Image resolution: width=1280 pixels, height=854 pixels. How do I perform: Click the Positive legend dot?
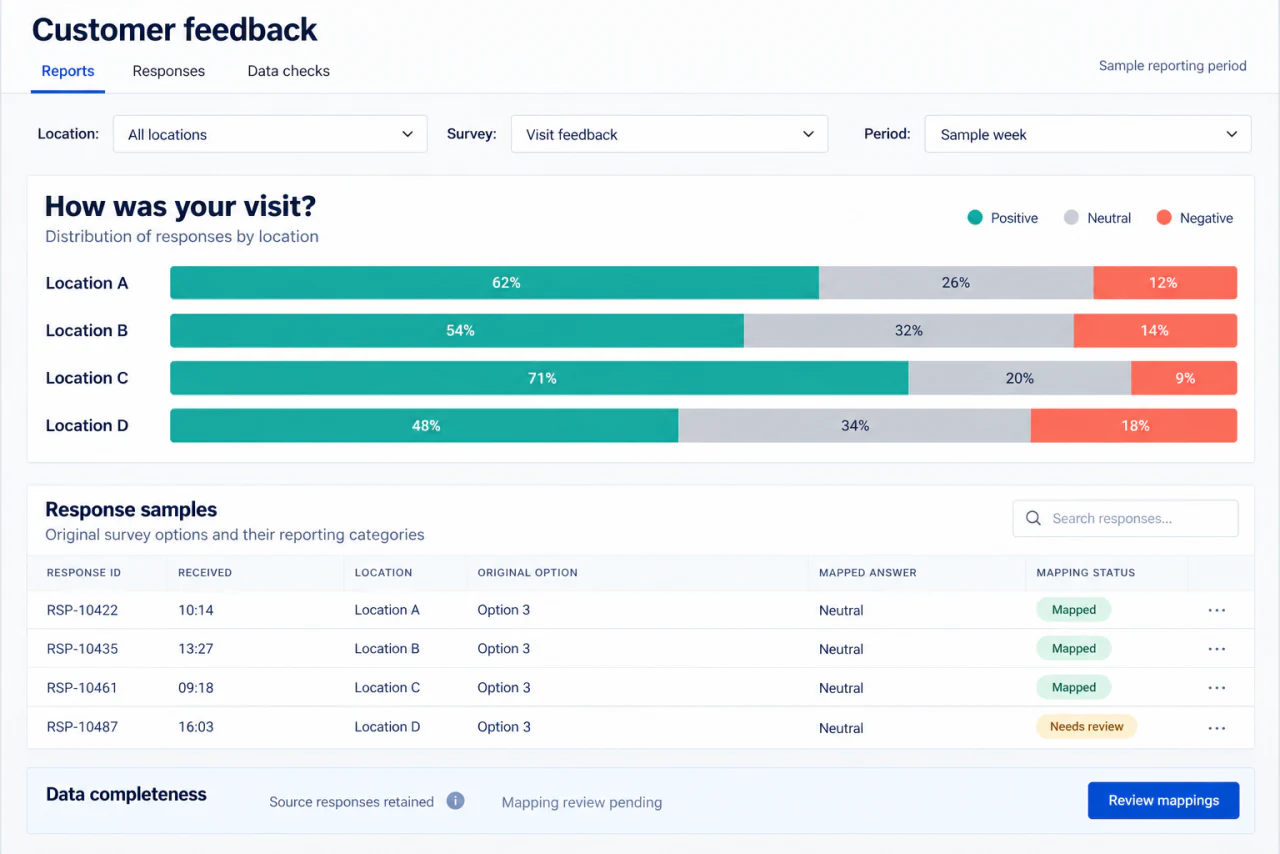975,217
